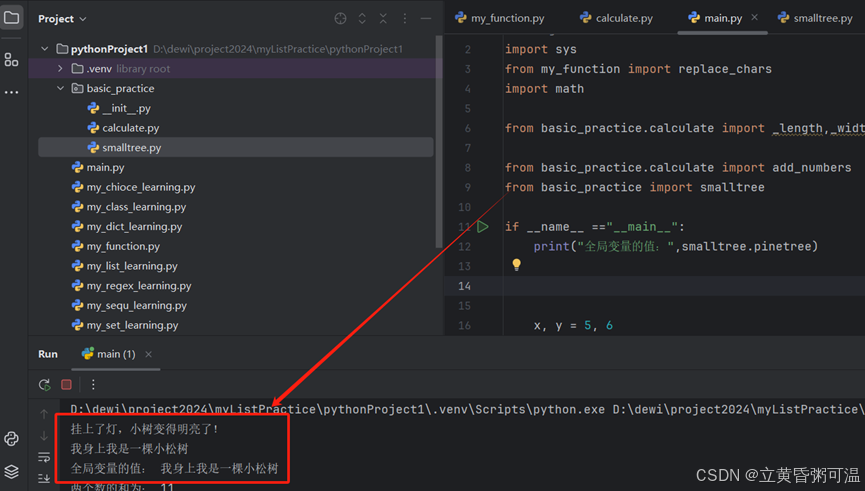Select the main.py editor tab
Screen dimensions: 865x491
point(716,18)
